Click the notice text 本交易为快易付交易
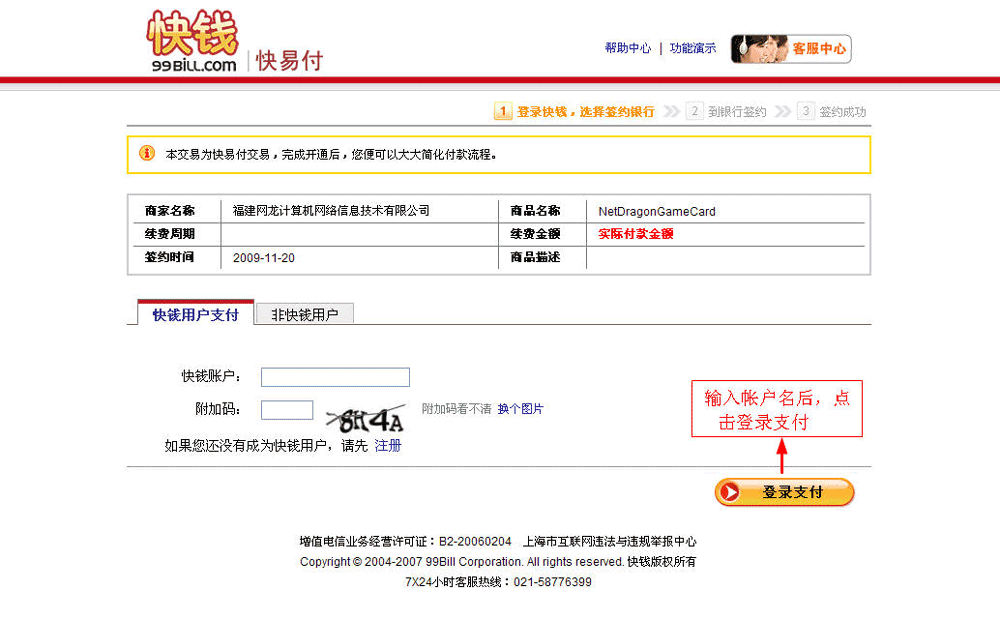 coord(217,154)
